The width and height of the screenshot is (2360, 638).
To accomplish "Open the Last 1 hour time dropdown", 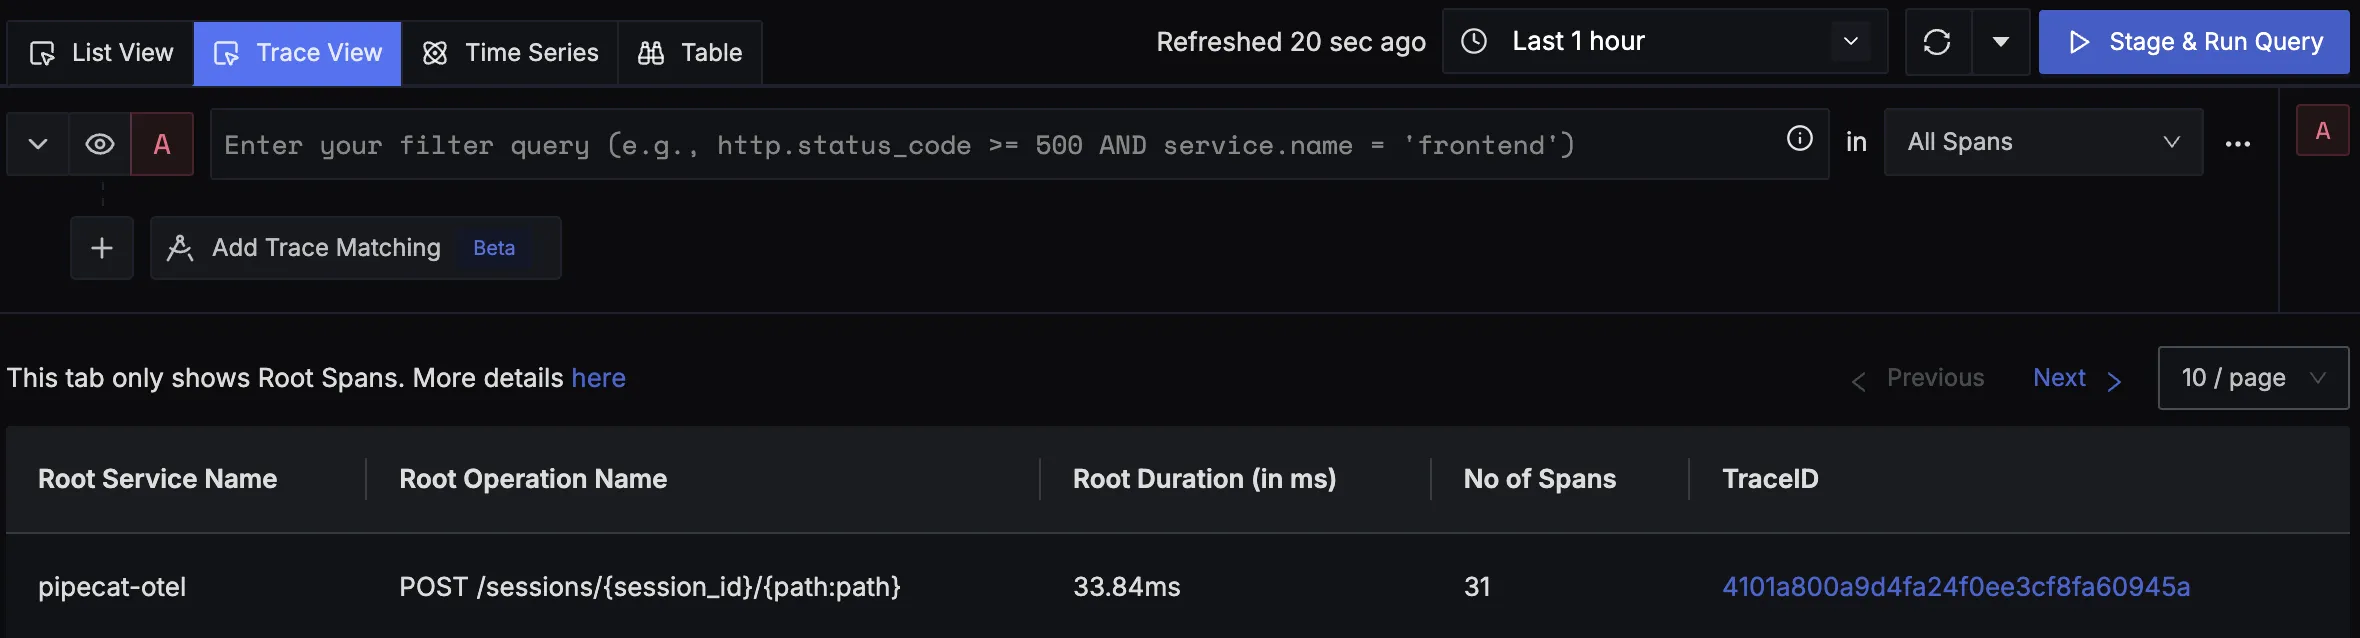I will tap(1664, 41).
